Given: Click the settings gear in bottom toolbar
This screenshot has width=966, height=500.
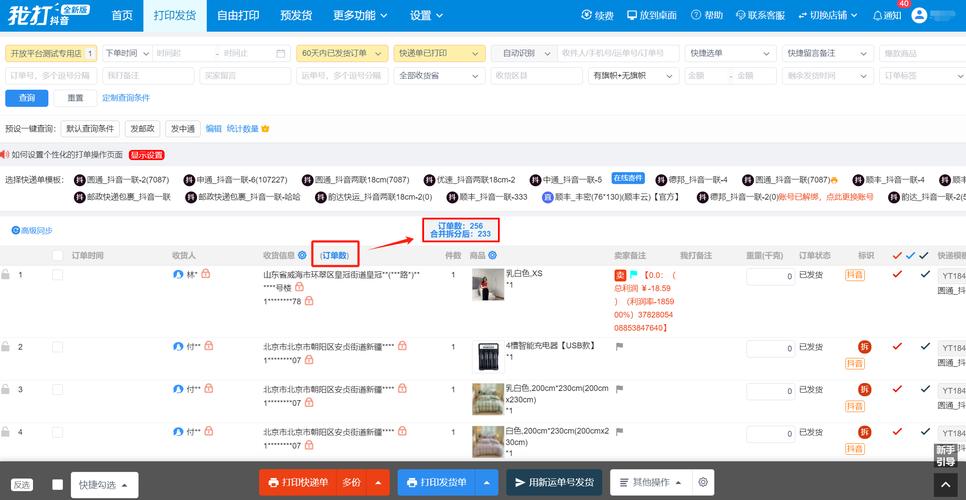Looking at the screenshot, I should (703, 482).
